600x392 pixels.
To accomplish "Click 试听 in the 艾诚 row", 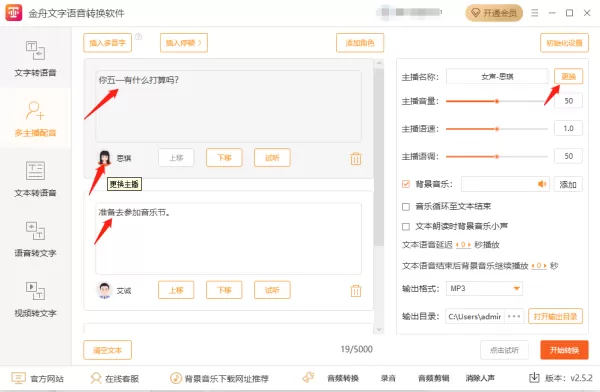I will (272, 290).
